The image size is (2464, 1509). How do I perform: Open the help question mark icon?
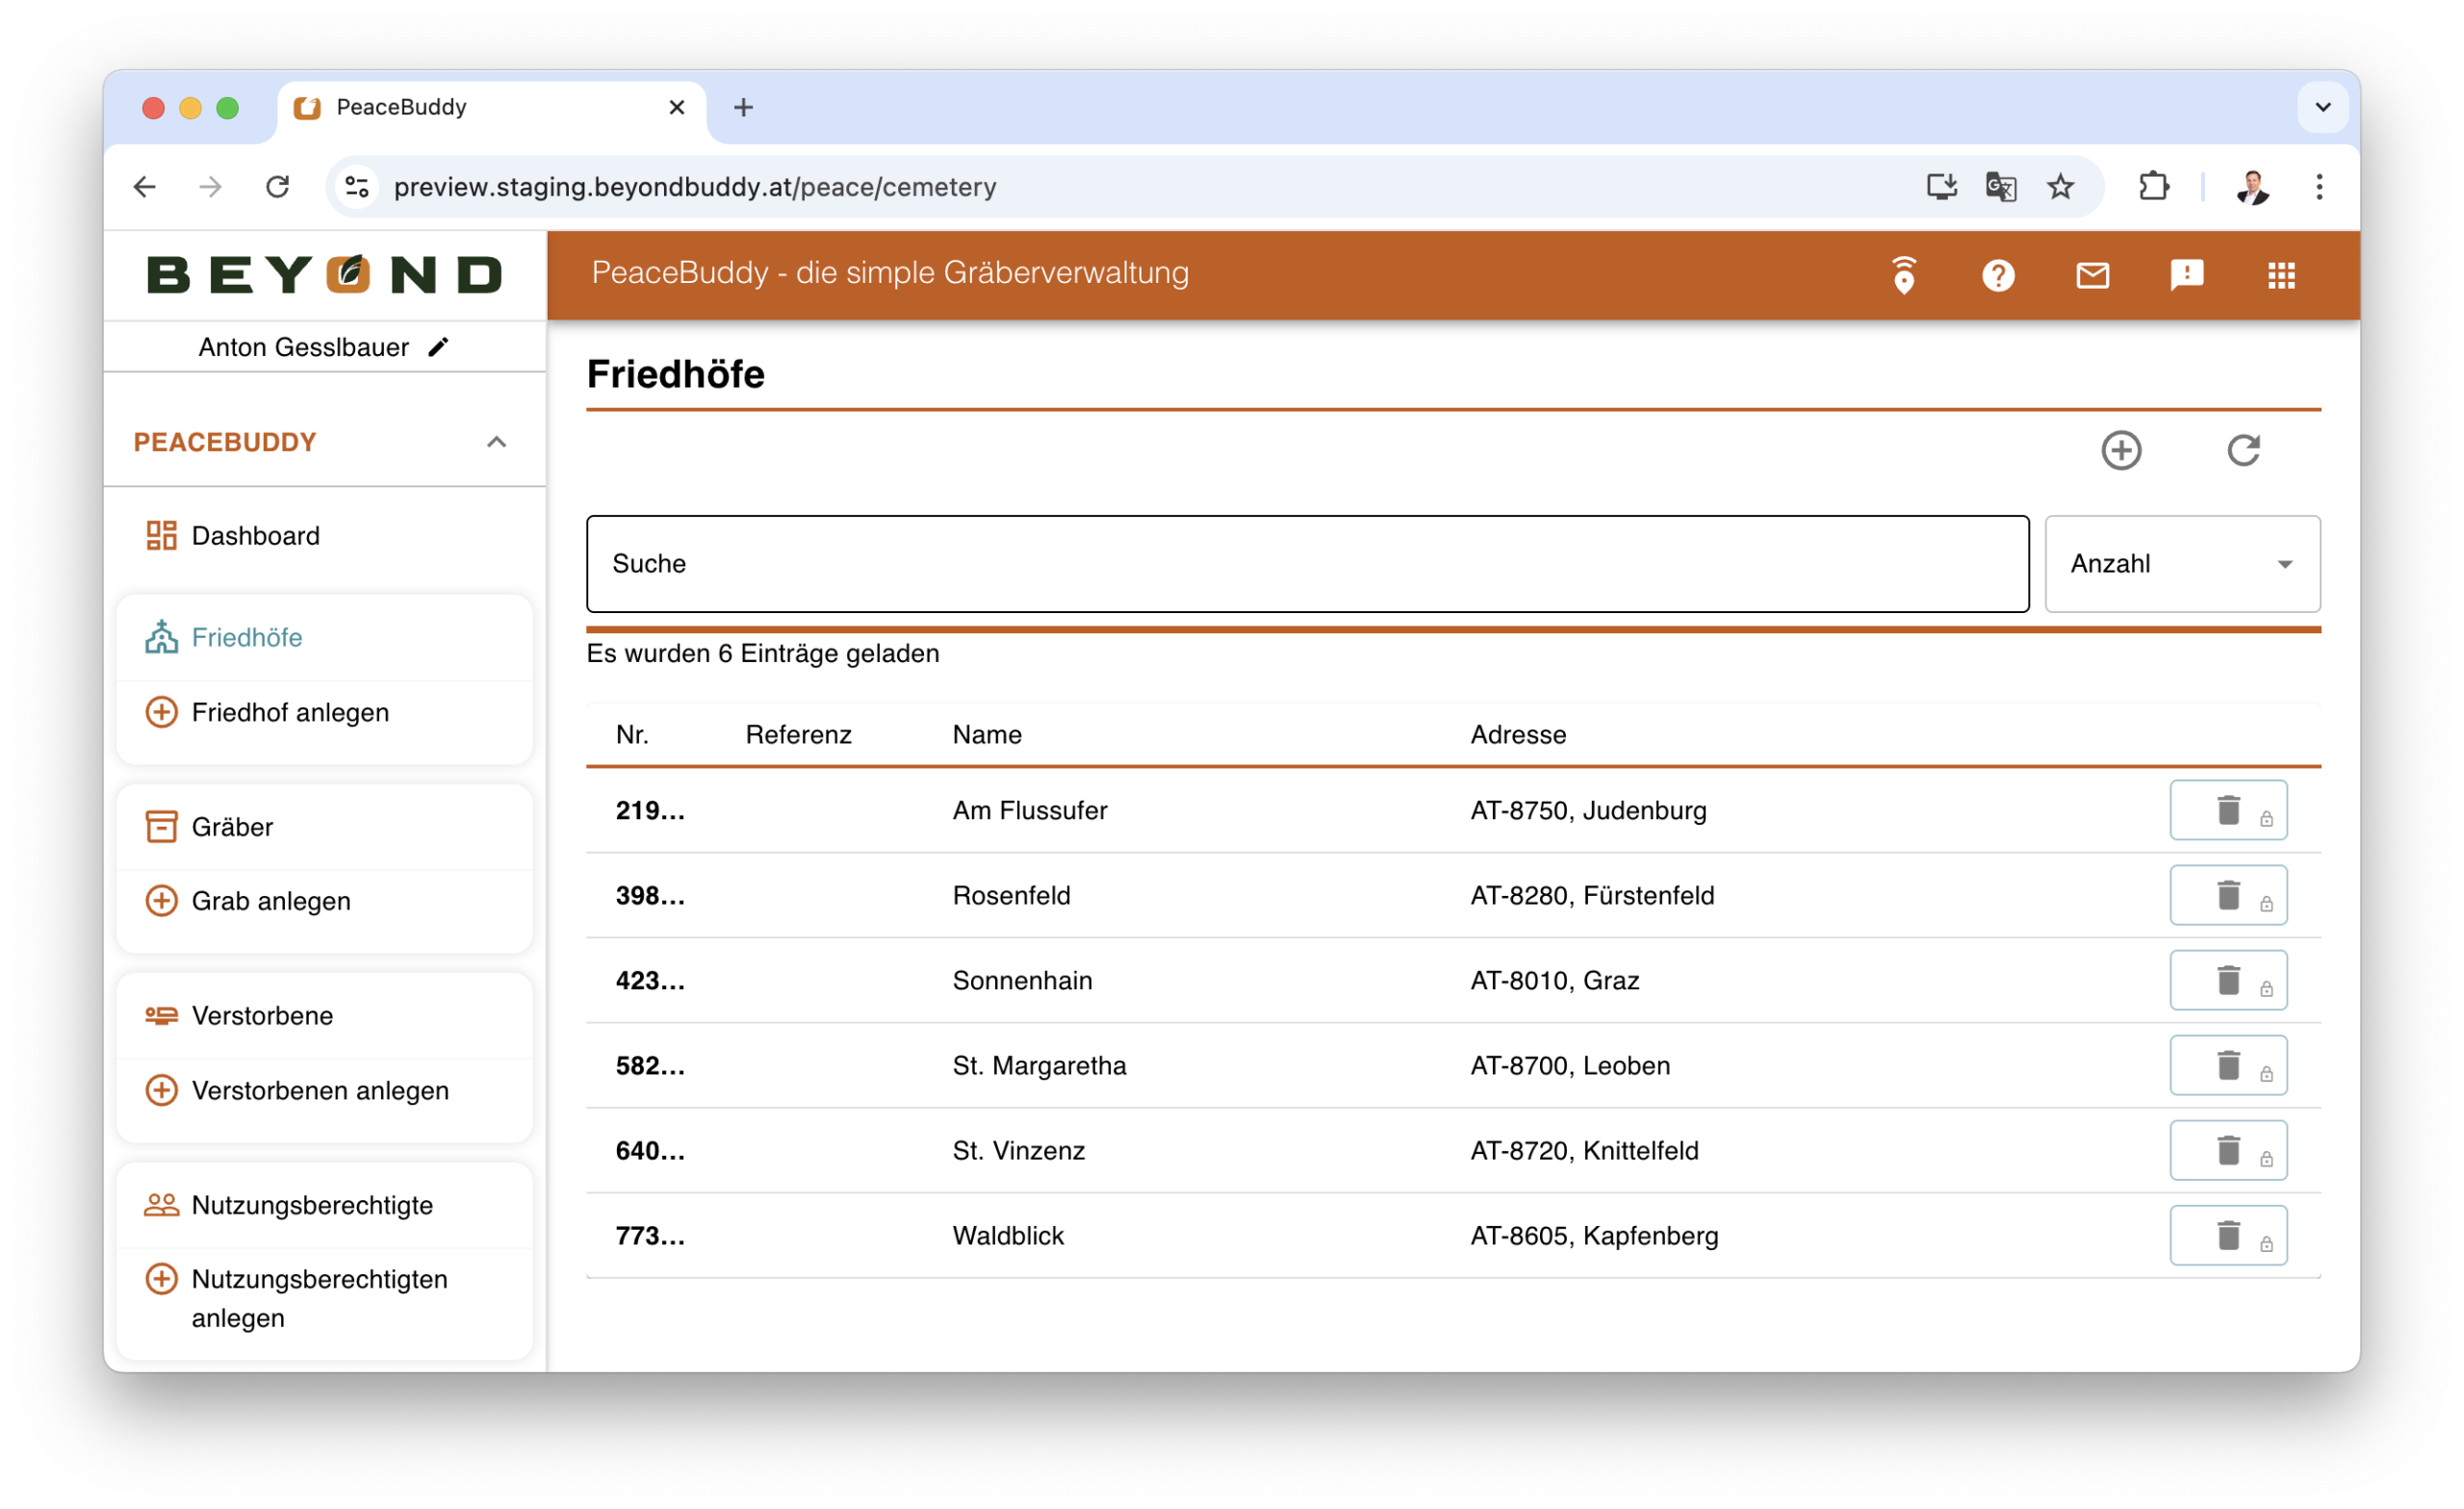pos(1998,275)
